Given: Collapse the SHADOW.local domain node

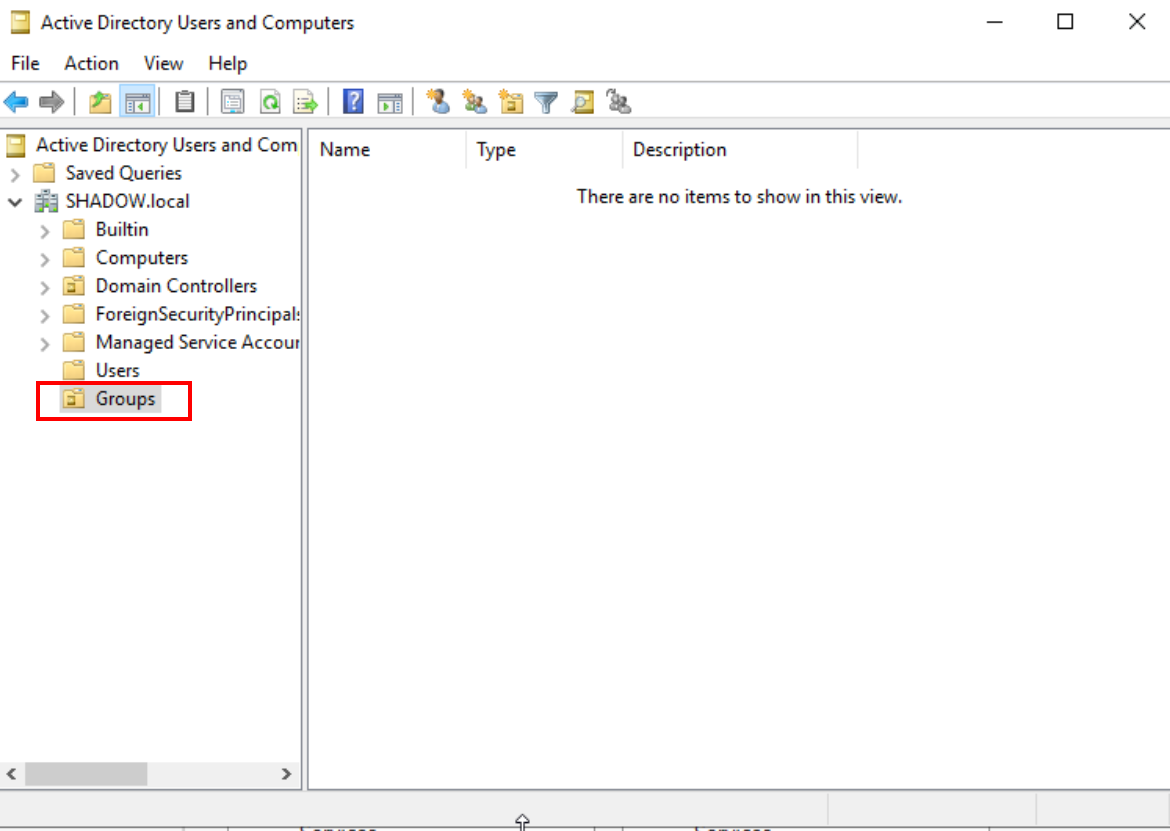Looking at the screenshot, I should point(15,202).
